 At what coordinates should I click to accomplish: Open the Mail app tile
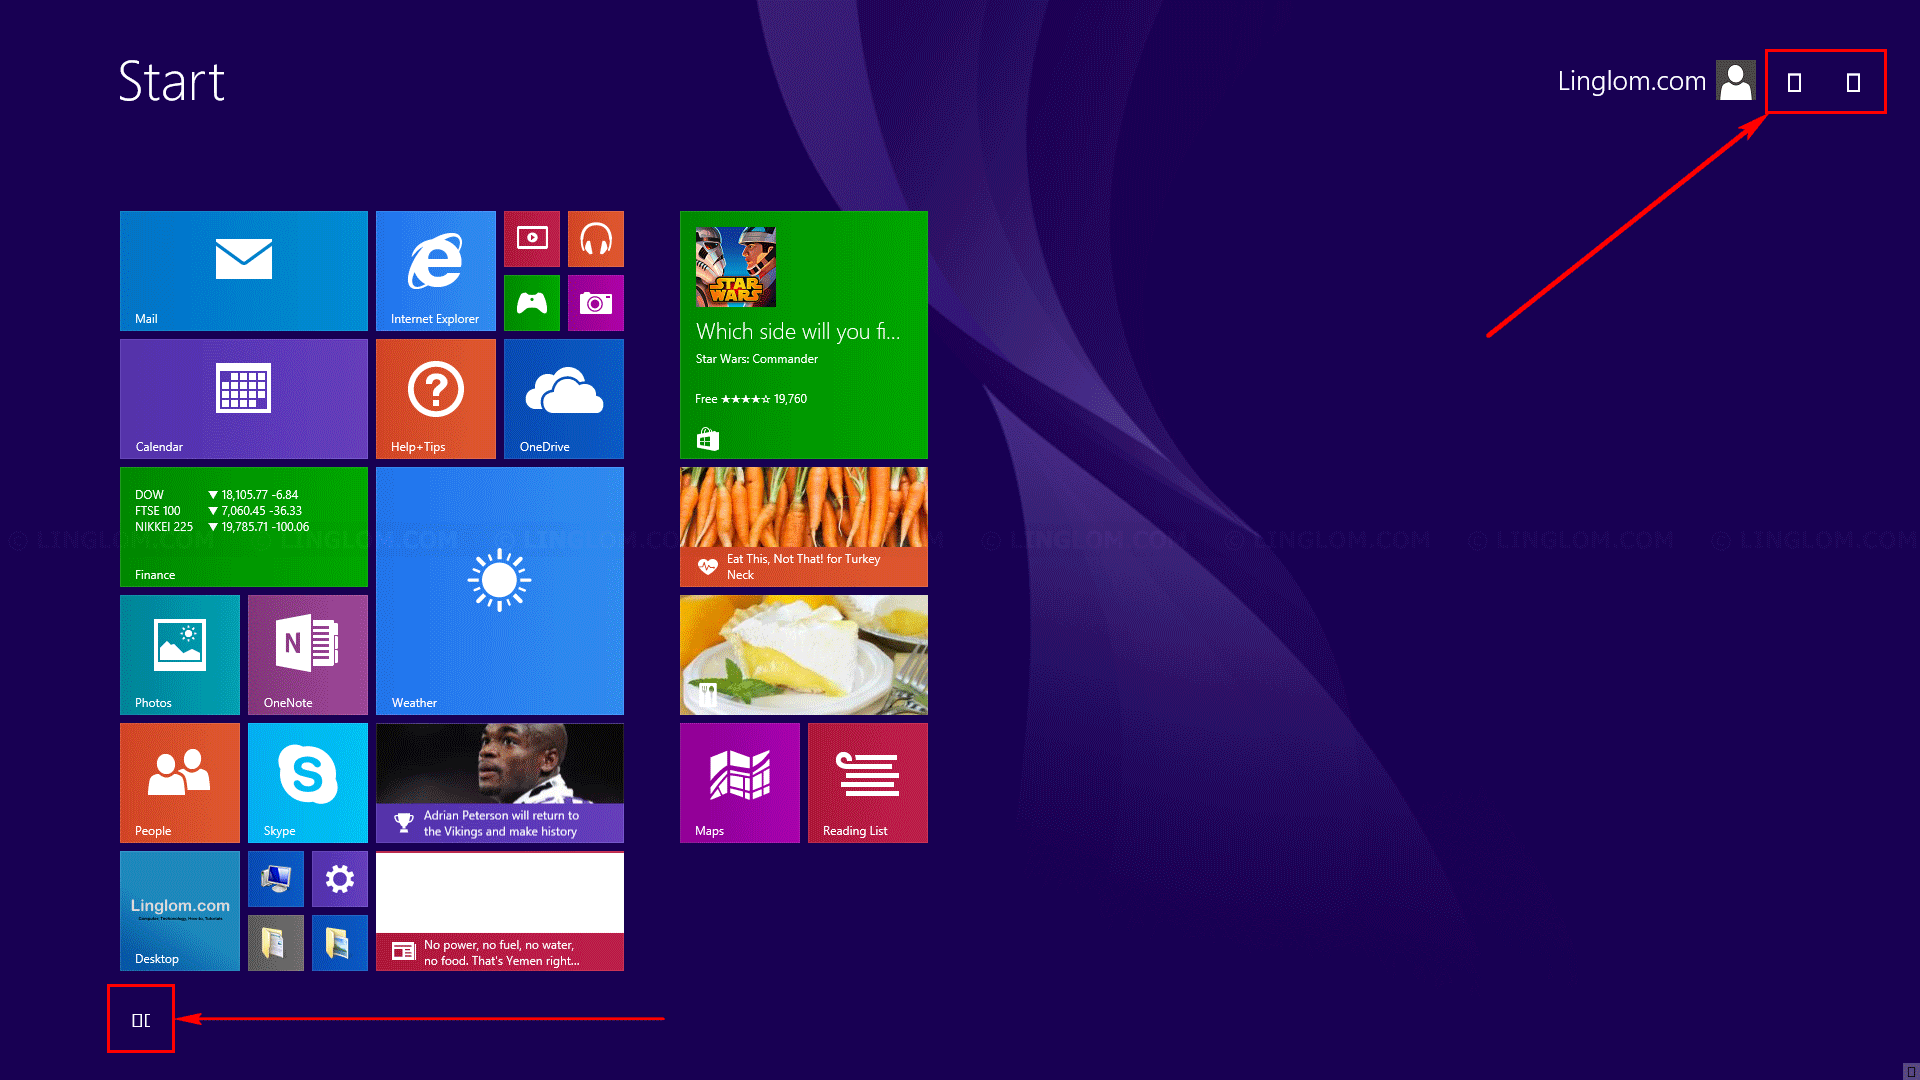(243, 270)
